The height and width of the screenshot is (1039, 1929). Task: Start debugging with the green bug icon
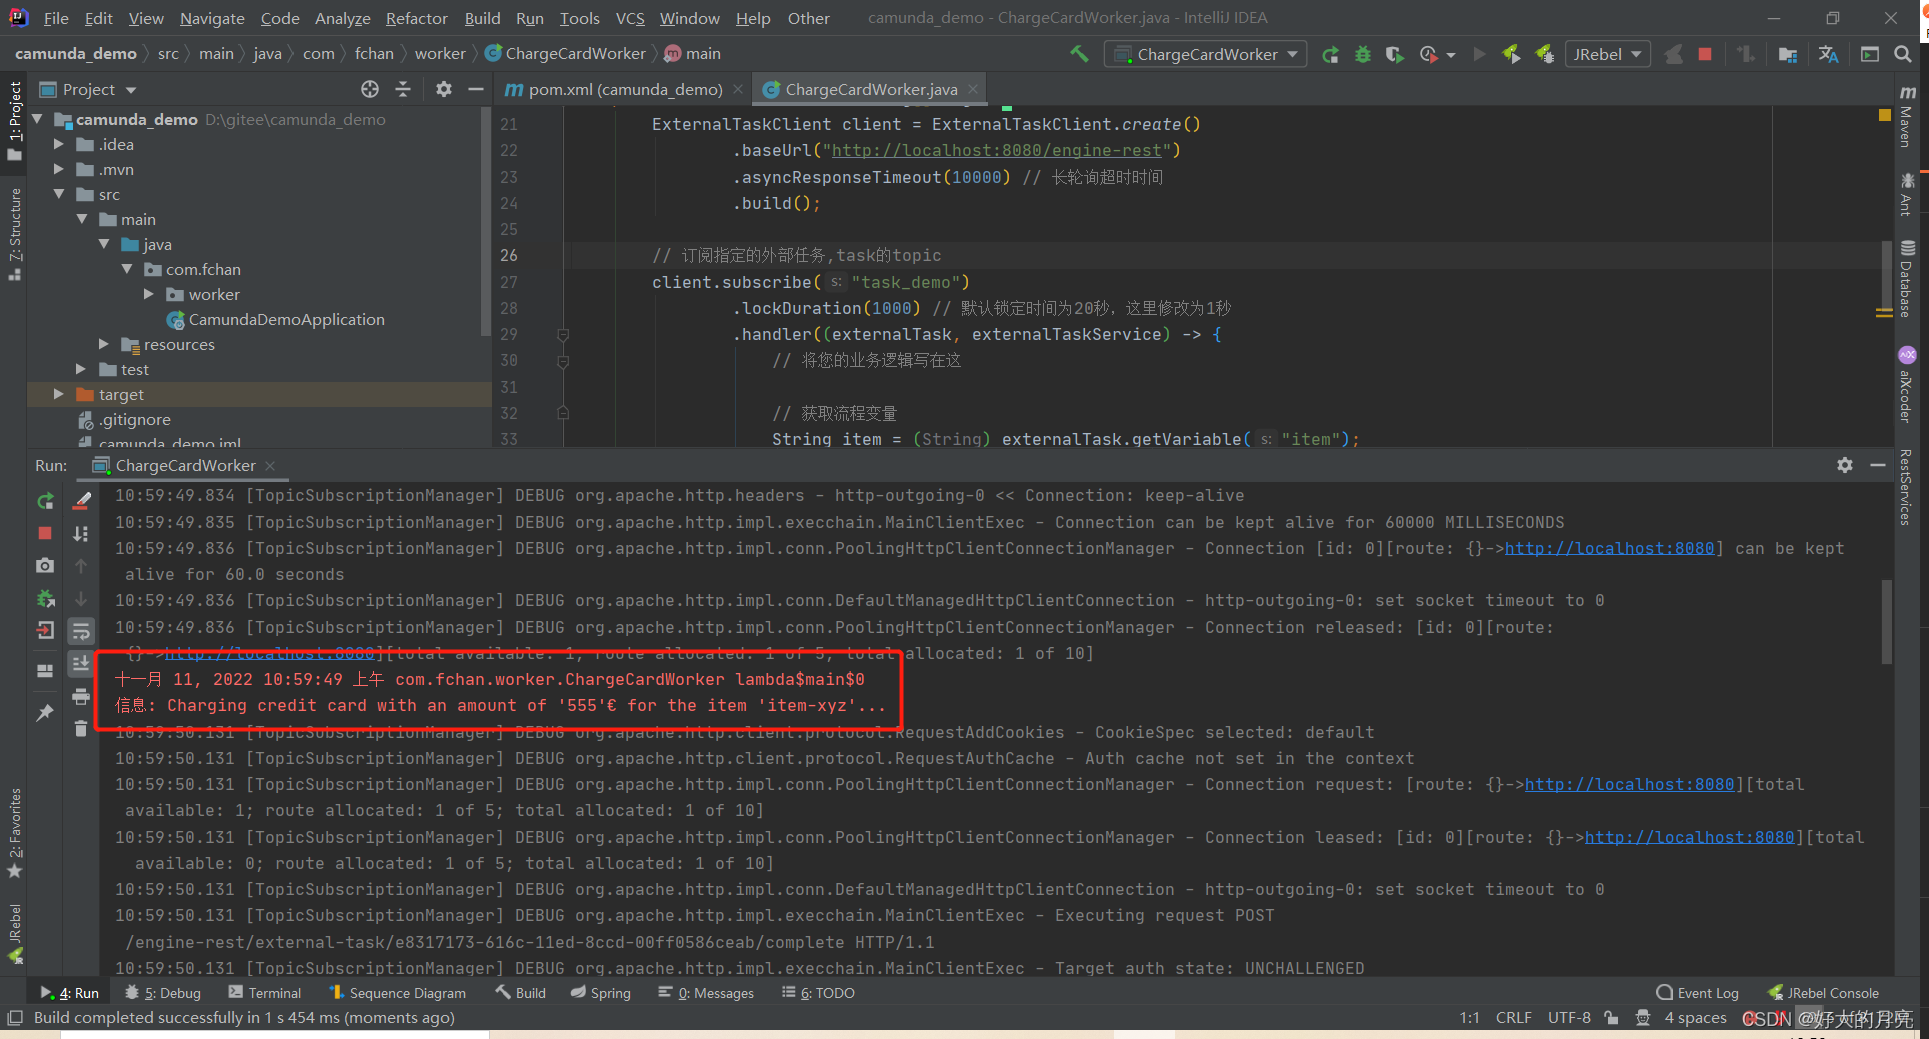click(x=1362, y=54)
